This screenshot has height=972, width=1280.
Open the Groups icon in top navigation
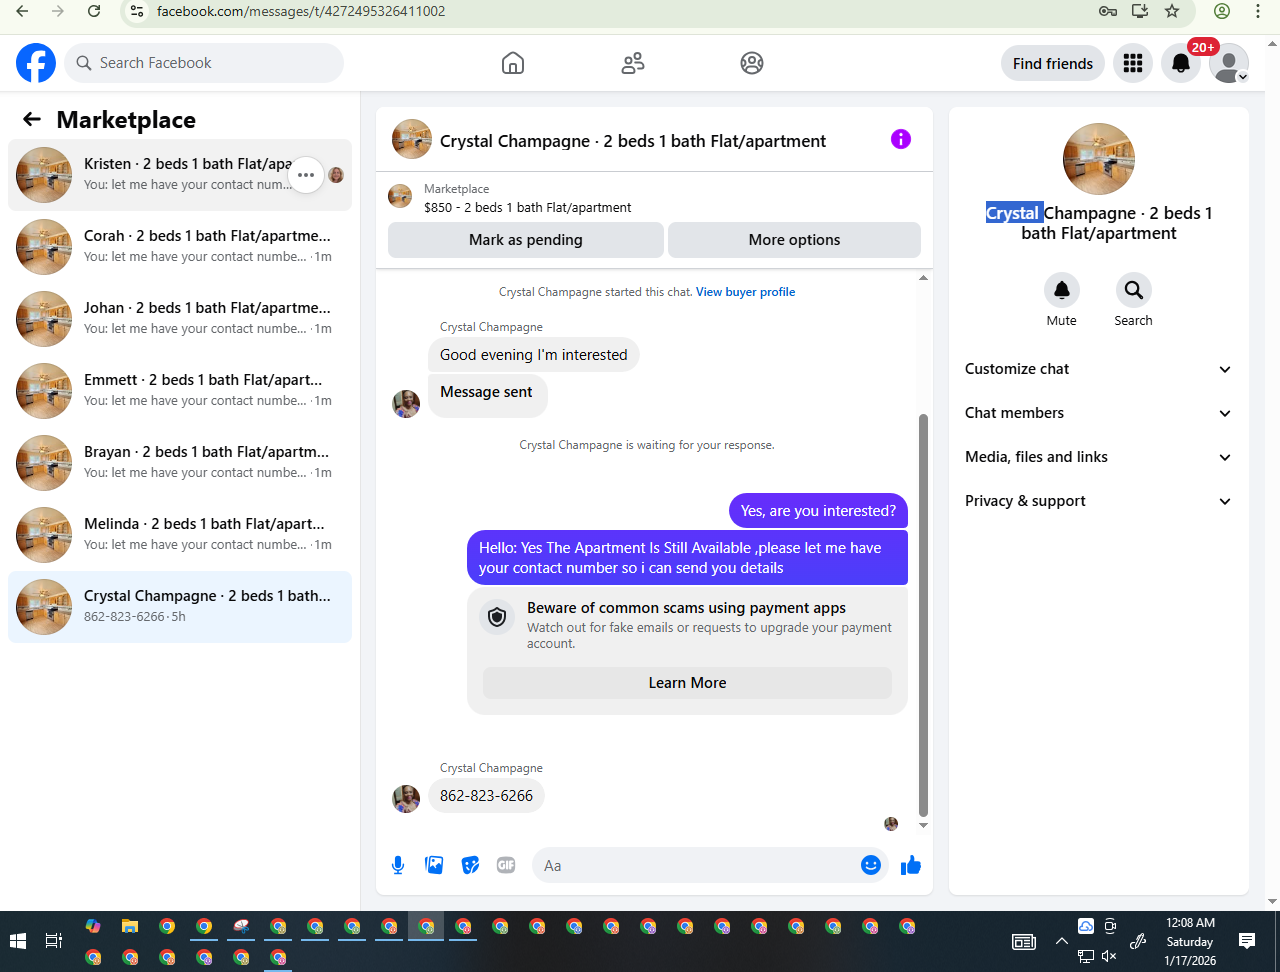coord(752,63)
